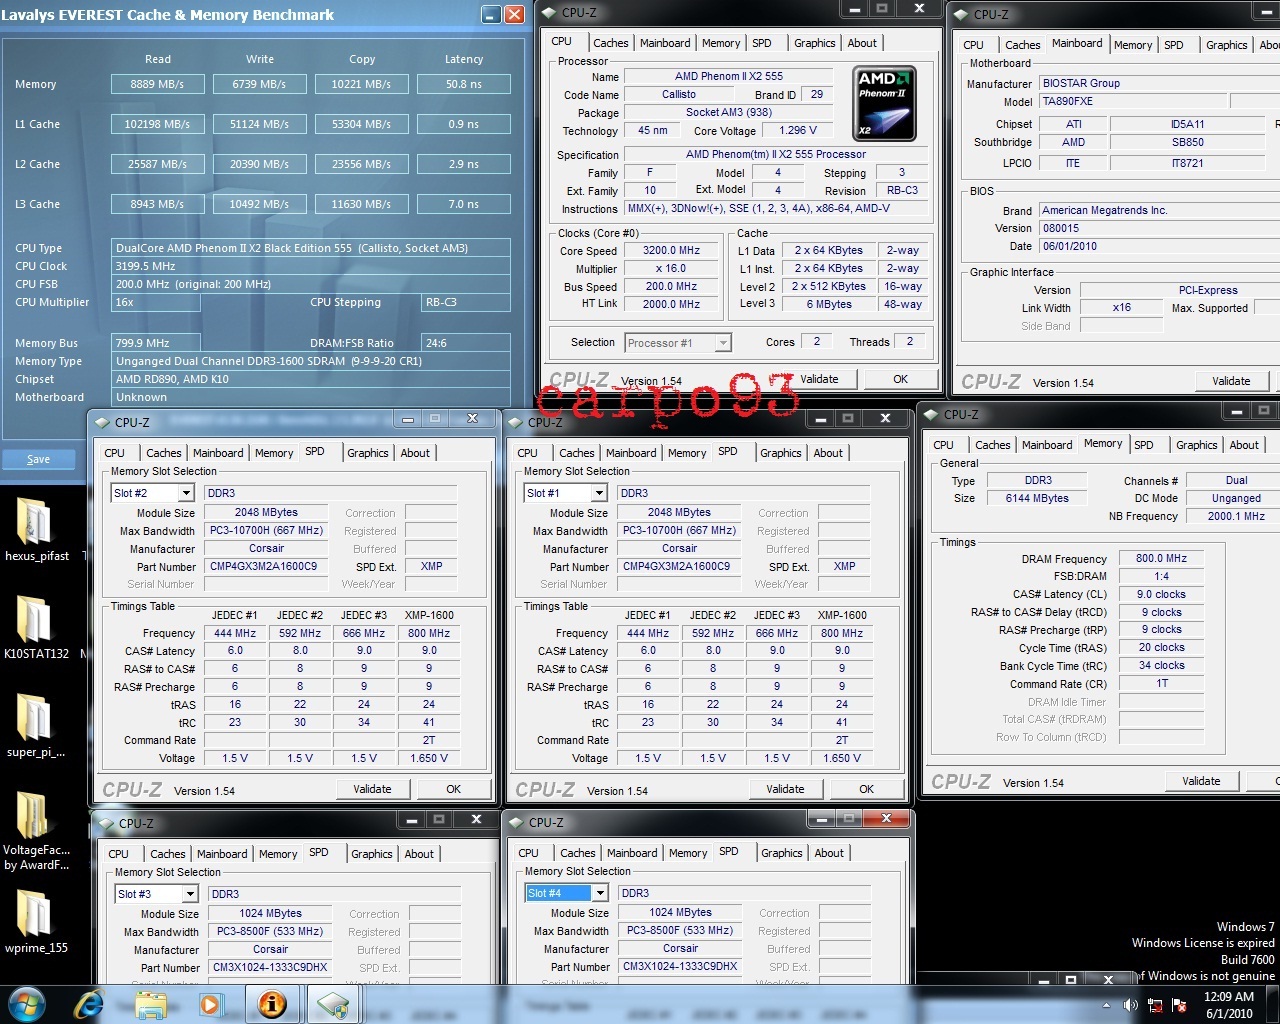Viewport: 1280px width, 1024px height.
Task: Click the BIOS Date field 06/01/2010
Action: 1160,246
